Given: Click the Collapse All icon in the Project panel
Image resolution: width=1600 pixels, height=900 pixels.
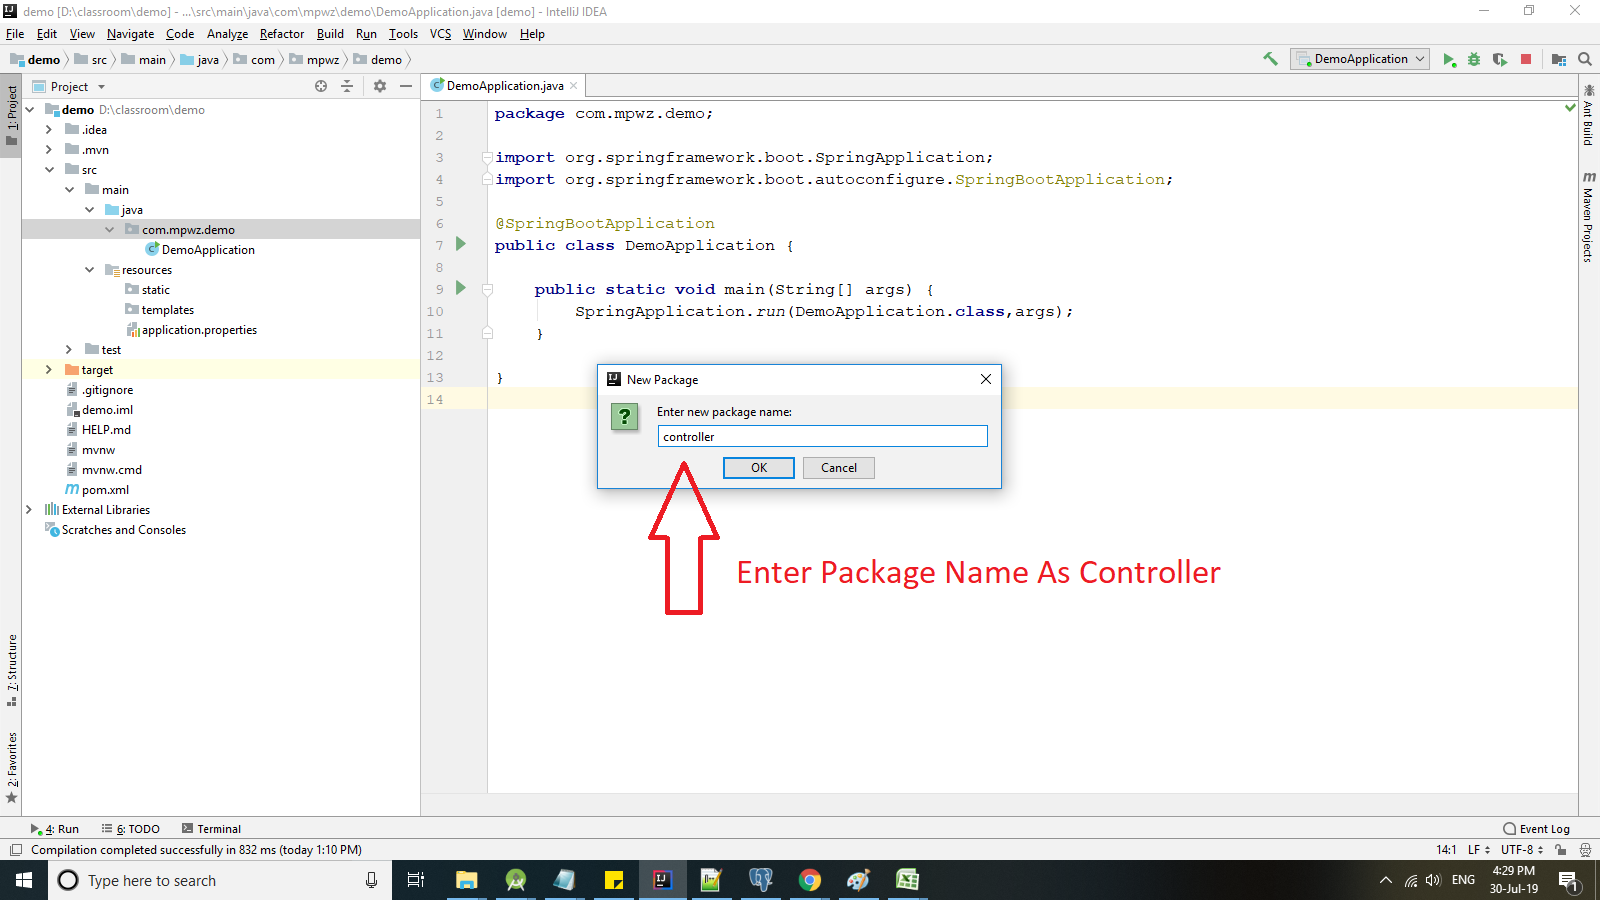Looking at the screenshot, I should (x=347, y=87).
